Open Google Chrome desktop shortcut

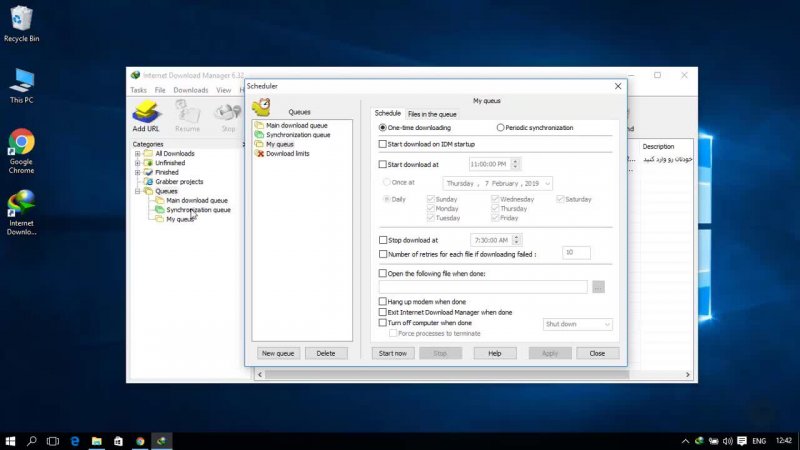pos(21,150)
